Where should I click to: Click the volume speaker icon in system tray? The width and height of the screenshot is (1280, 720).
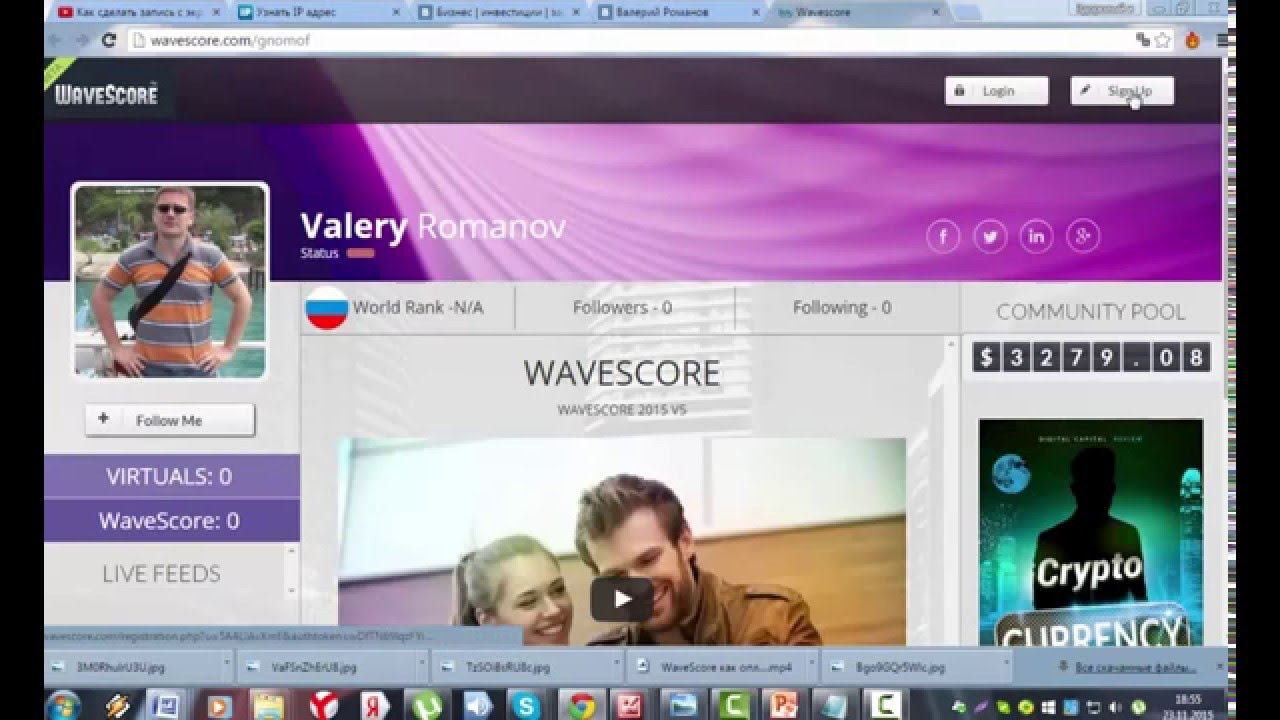click(x=1115, y=706)
